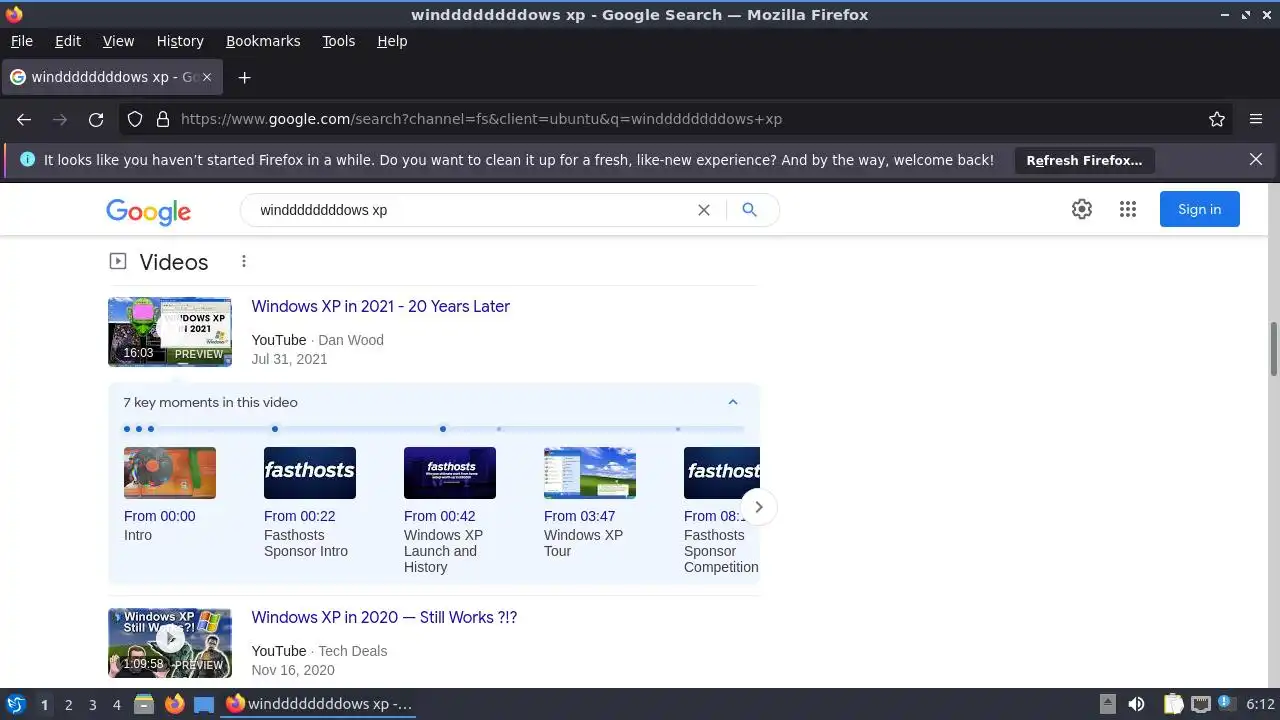The image size is (1280, 720).
Task: Click the forward navigation arrow
Action: [60, 119]
